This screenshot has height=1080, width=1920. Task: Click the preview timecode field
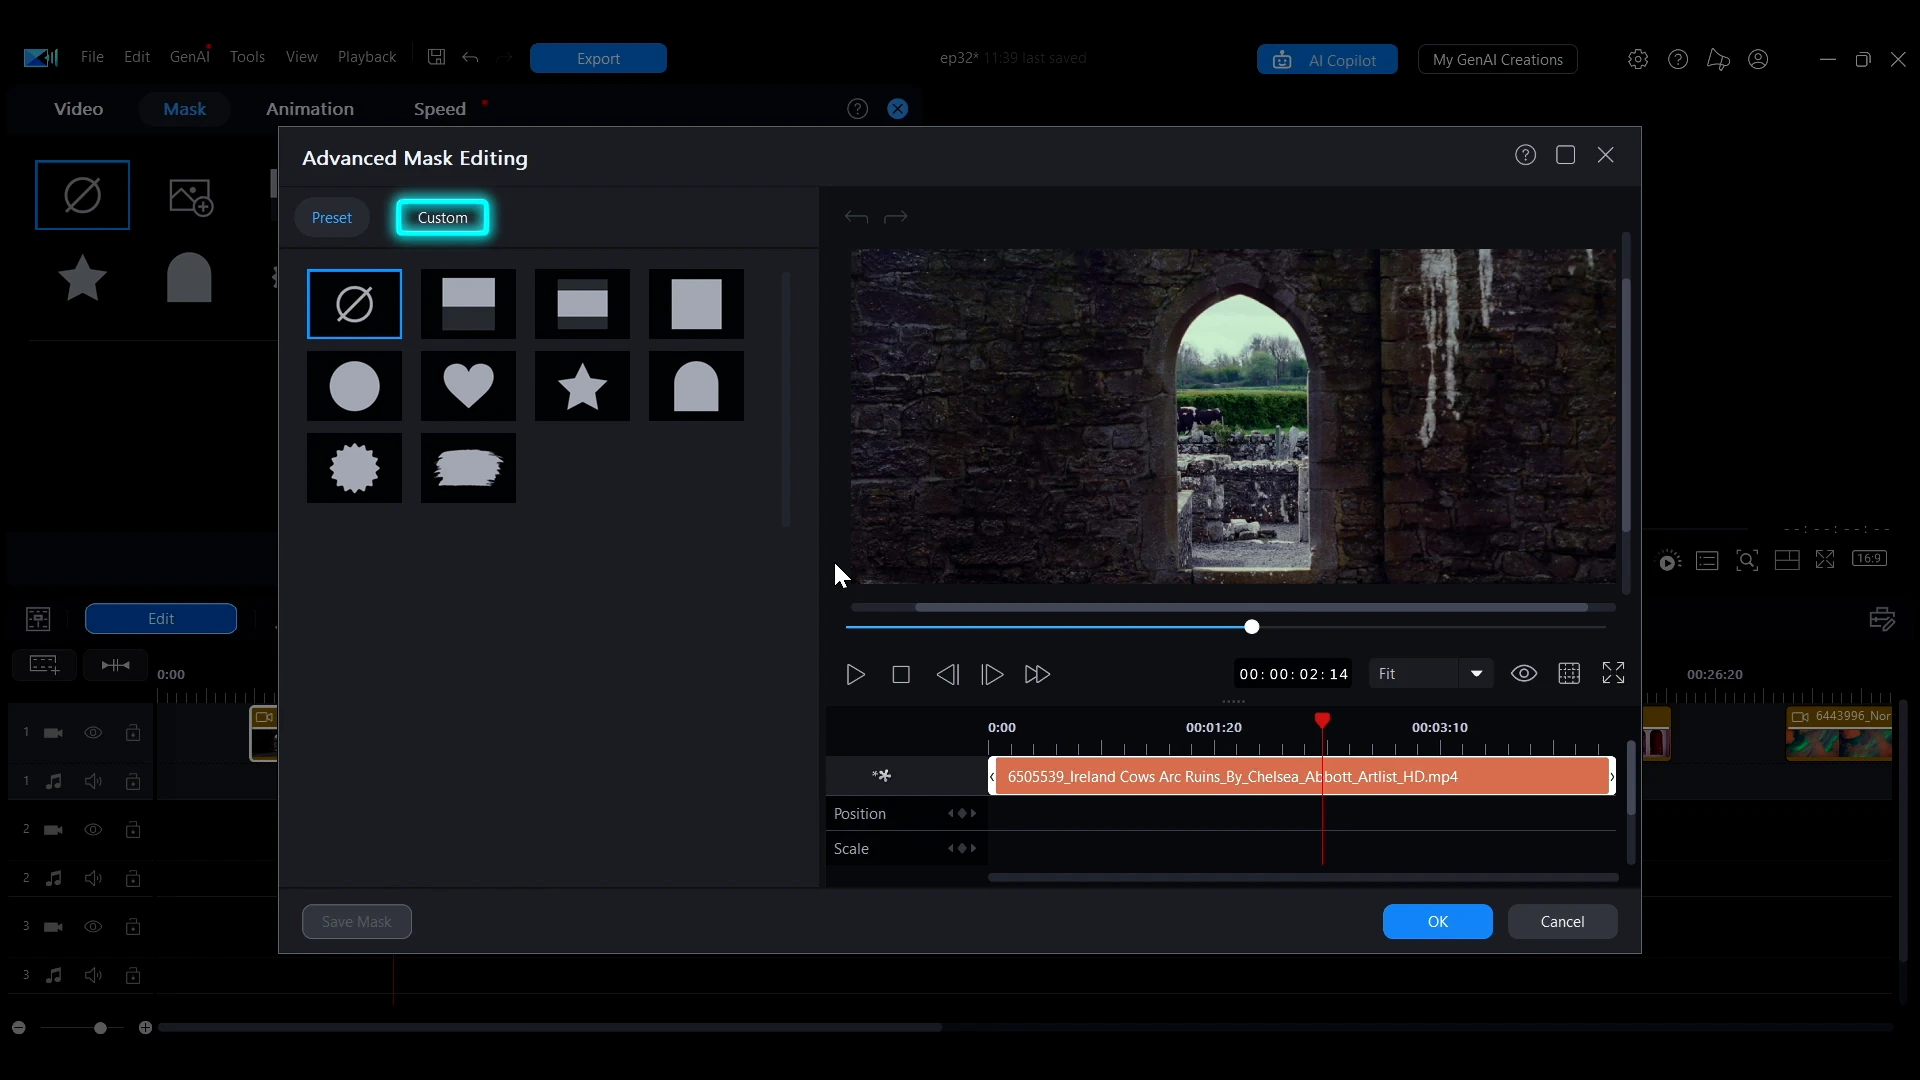[1294, 674]
